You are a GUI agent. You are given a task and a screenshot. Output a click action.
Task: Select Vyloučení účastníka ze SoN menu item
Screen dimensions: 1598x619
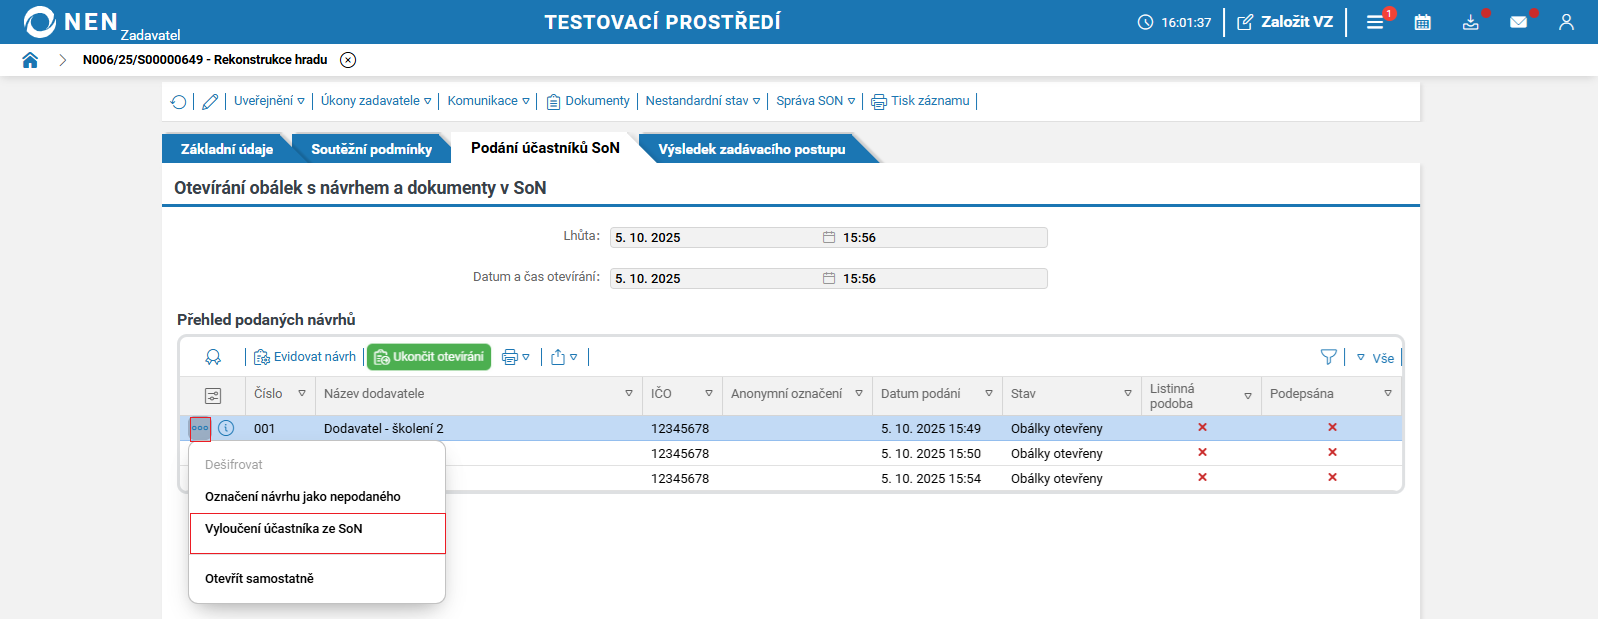284,529
